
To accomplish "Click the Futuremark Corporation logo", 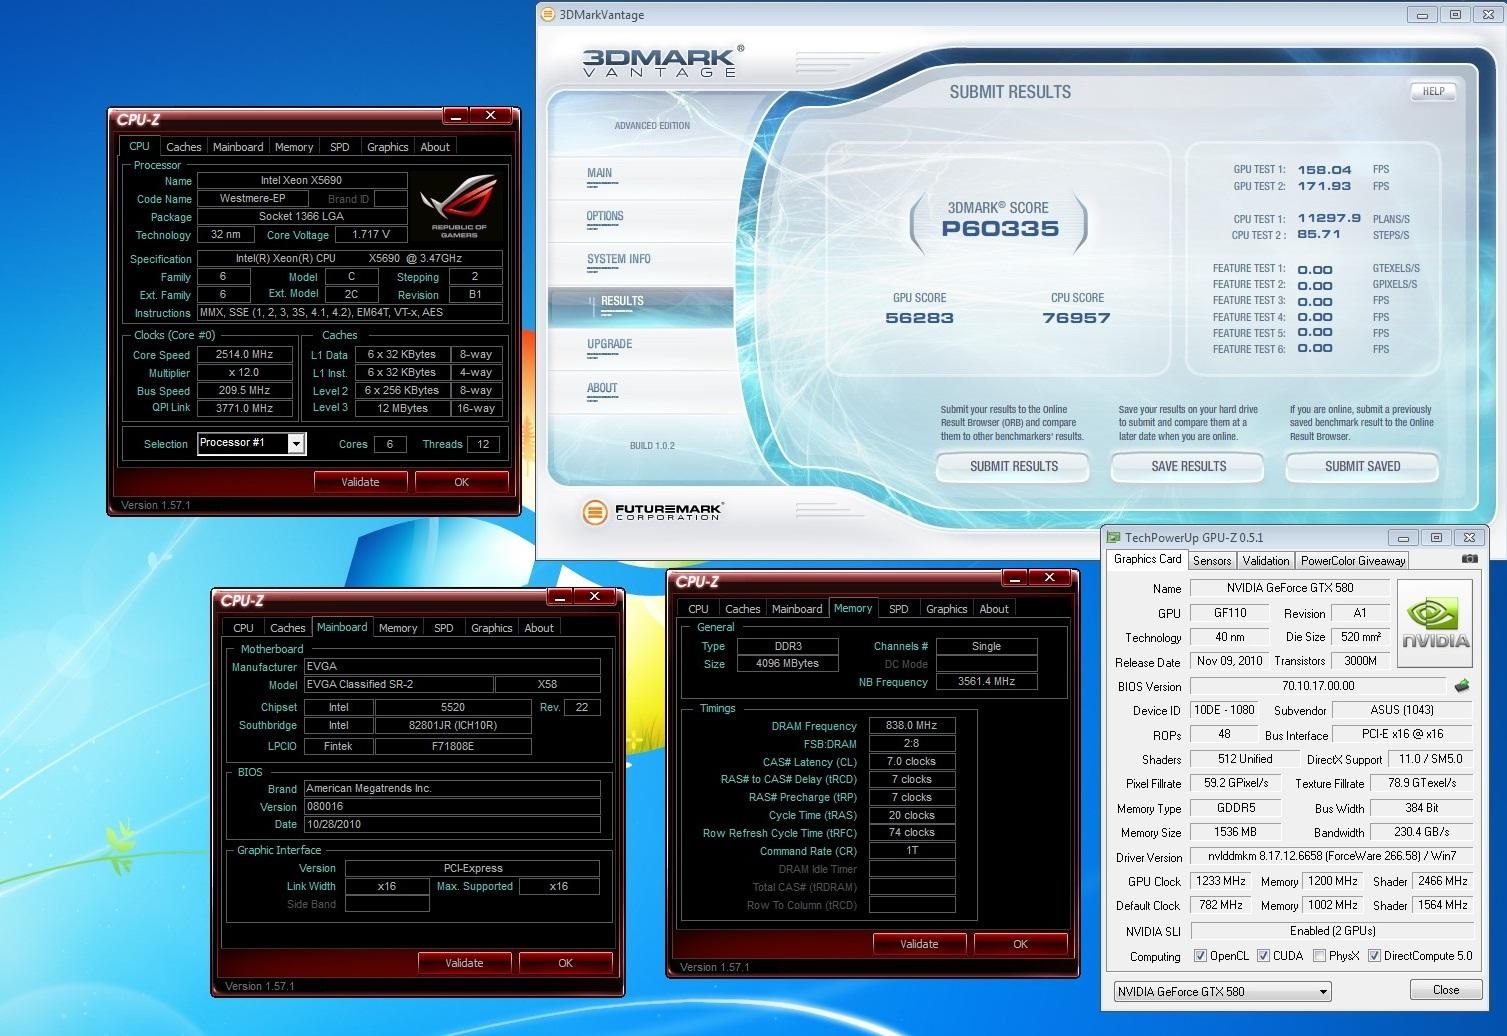I will pyautogui.click(x=652, y=512).
